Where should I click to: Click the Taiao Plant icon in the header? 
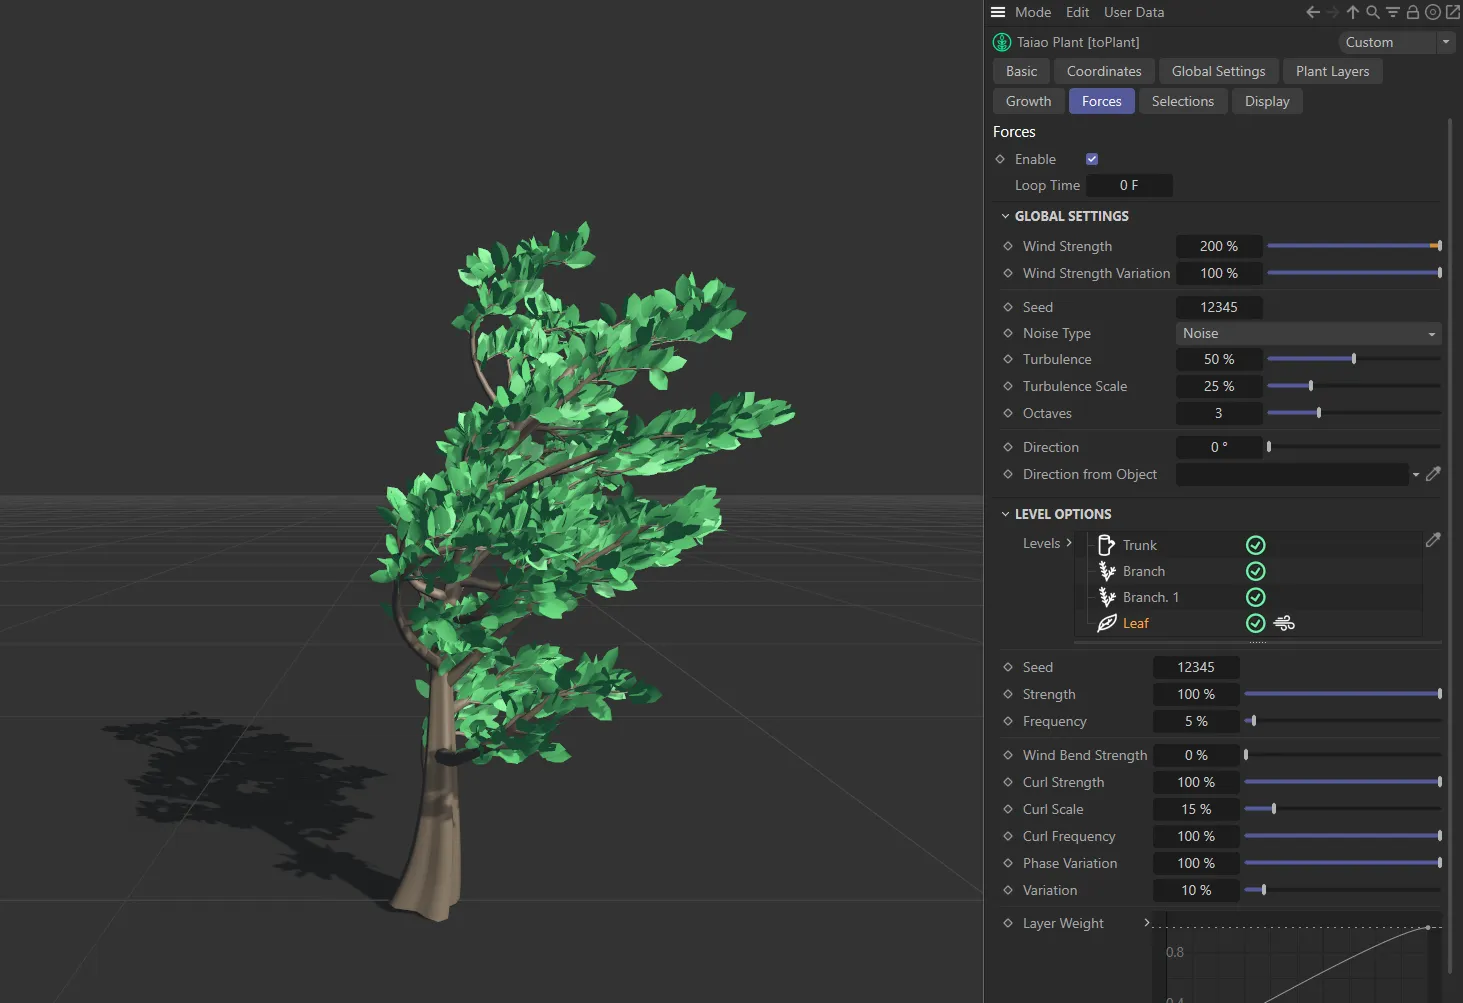tap(1001, 42)
